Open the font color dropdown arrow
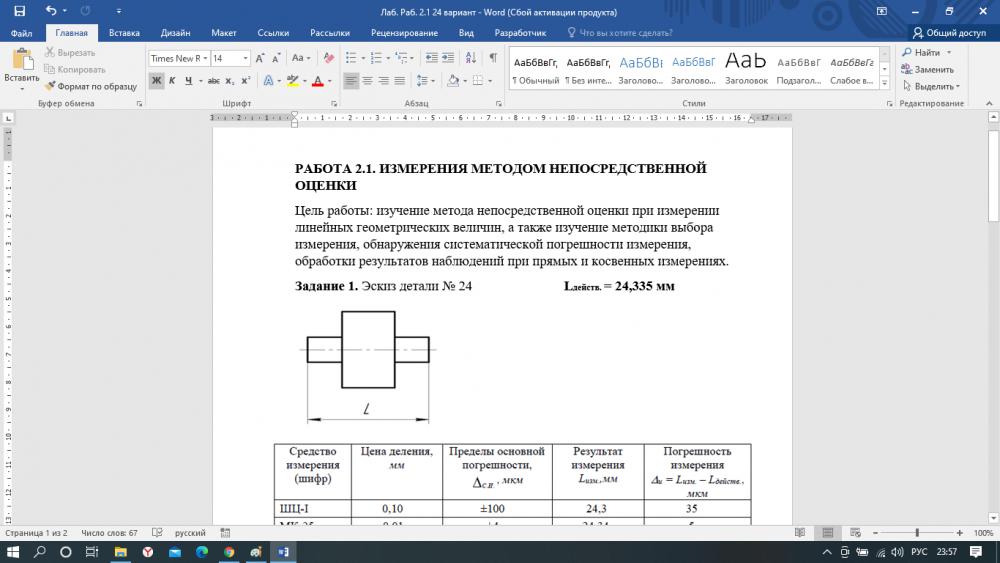This screenshot has height=563, width=1000. click(x=330, y=80)
